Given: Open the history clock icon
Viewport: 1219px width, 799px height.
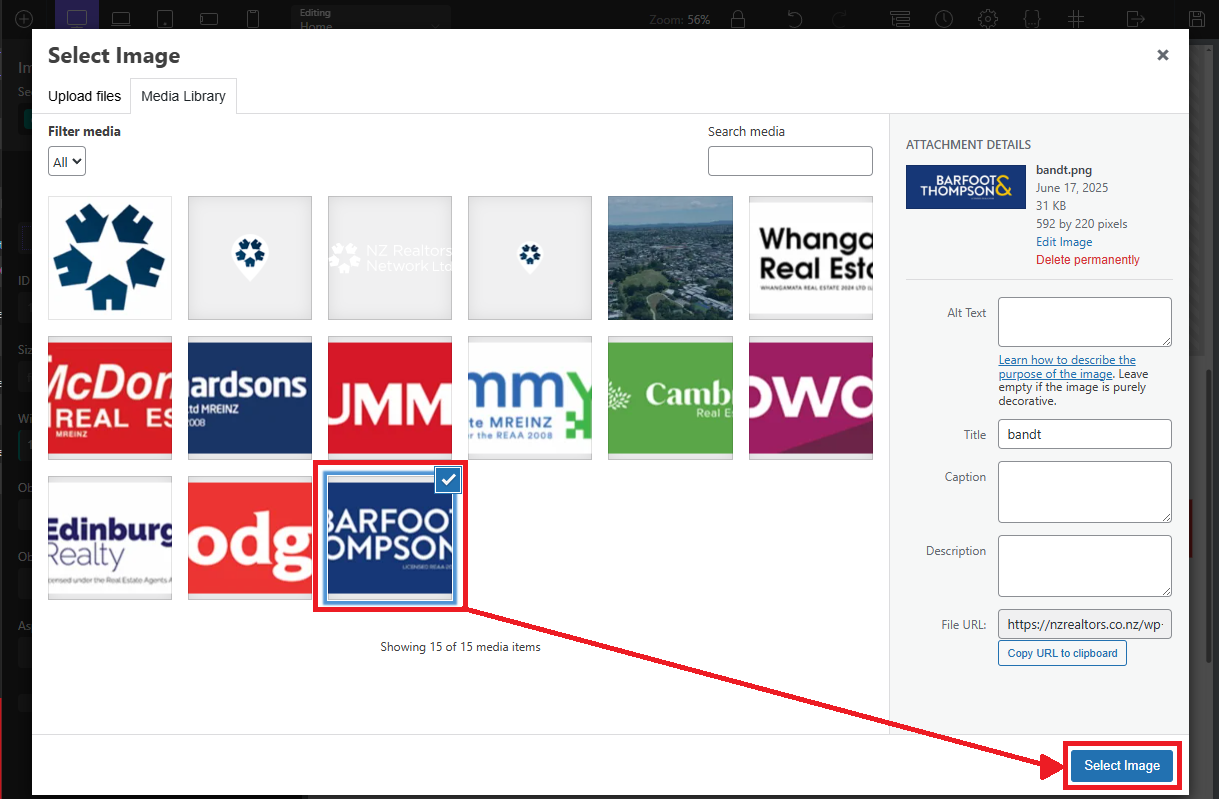Looking at the screenshot, I should 944,19.
